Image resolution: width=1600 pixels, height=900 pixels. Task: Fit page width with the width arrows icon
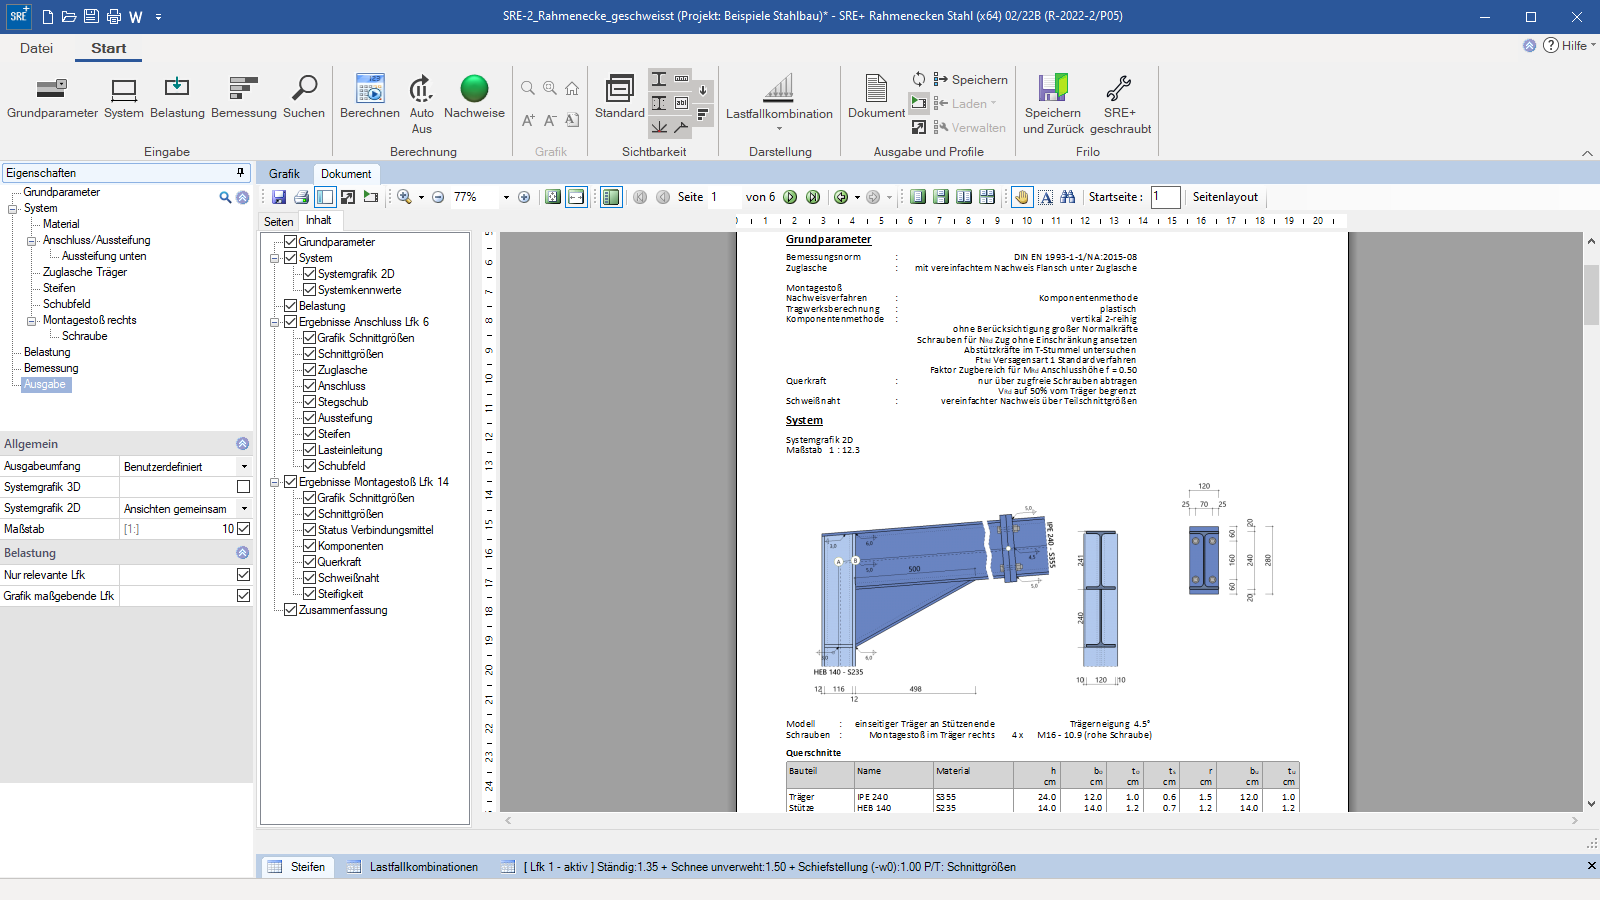click(576, 197)
